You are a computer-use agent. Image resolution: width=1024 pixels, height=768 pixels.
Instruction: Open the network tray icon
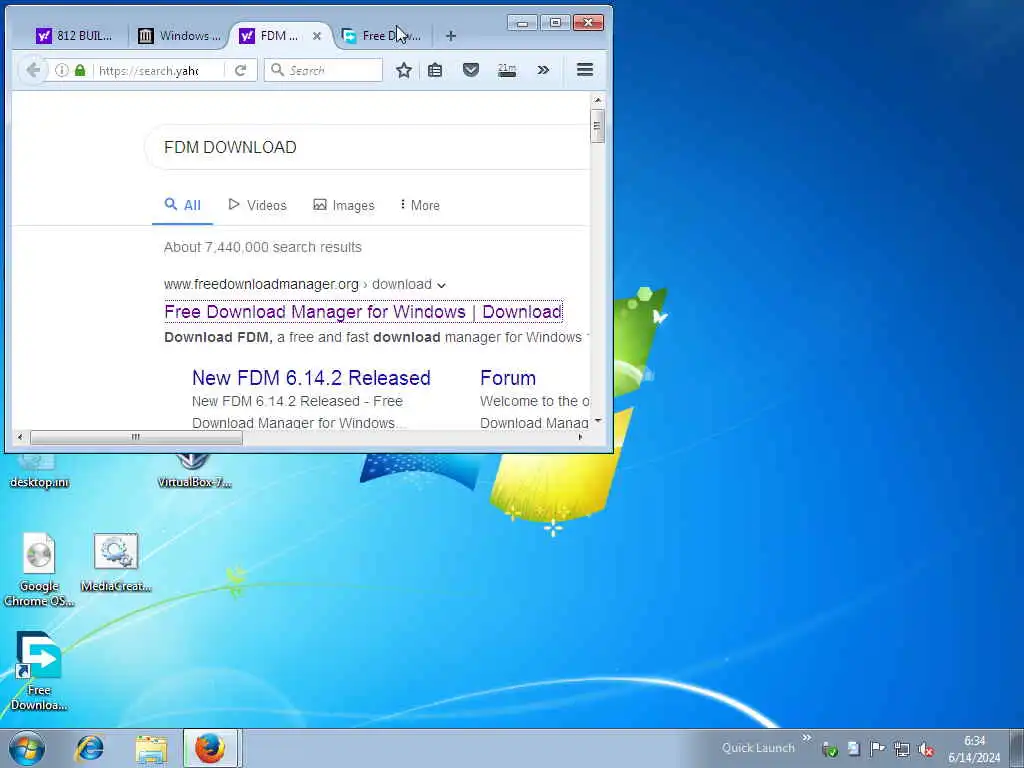pos(902,749)
